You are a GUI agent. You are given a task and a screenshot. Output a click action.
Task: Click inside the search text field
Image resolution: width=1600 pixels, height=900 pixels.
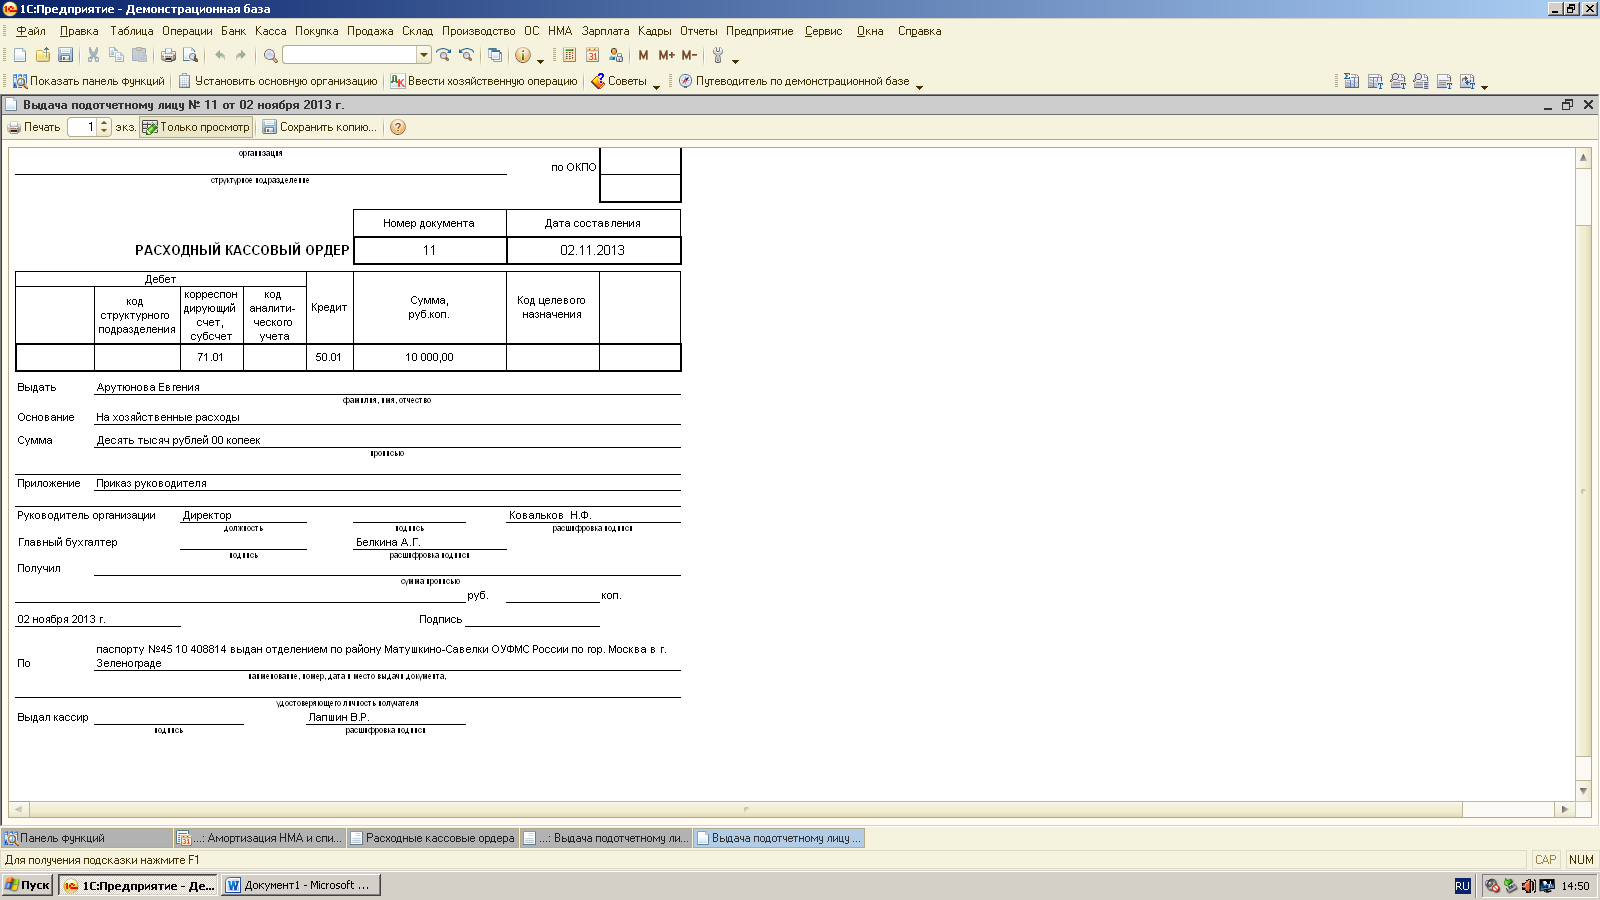(x=350, y=55)
